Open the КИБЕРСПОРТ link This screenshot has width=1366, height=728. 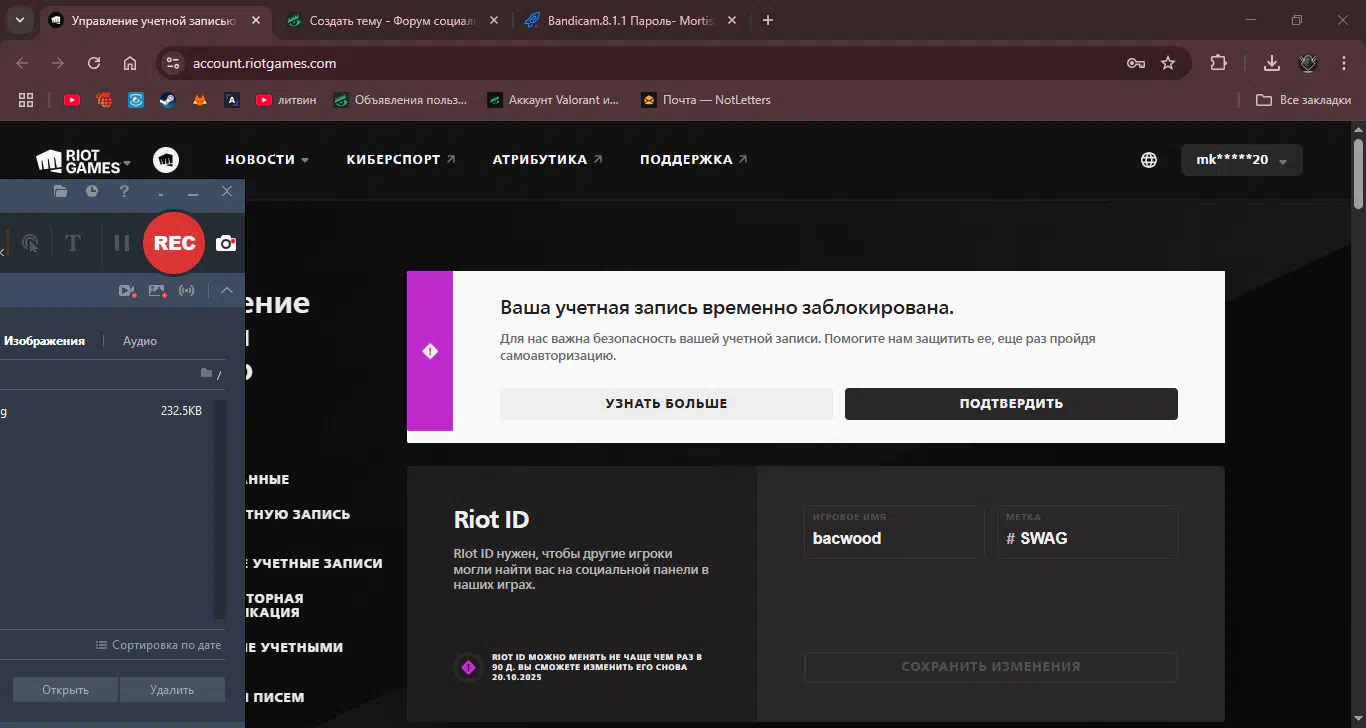[x=401, y=160]
